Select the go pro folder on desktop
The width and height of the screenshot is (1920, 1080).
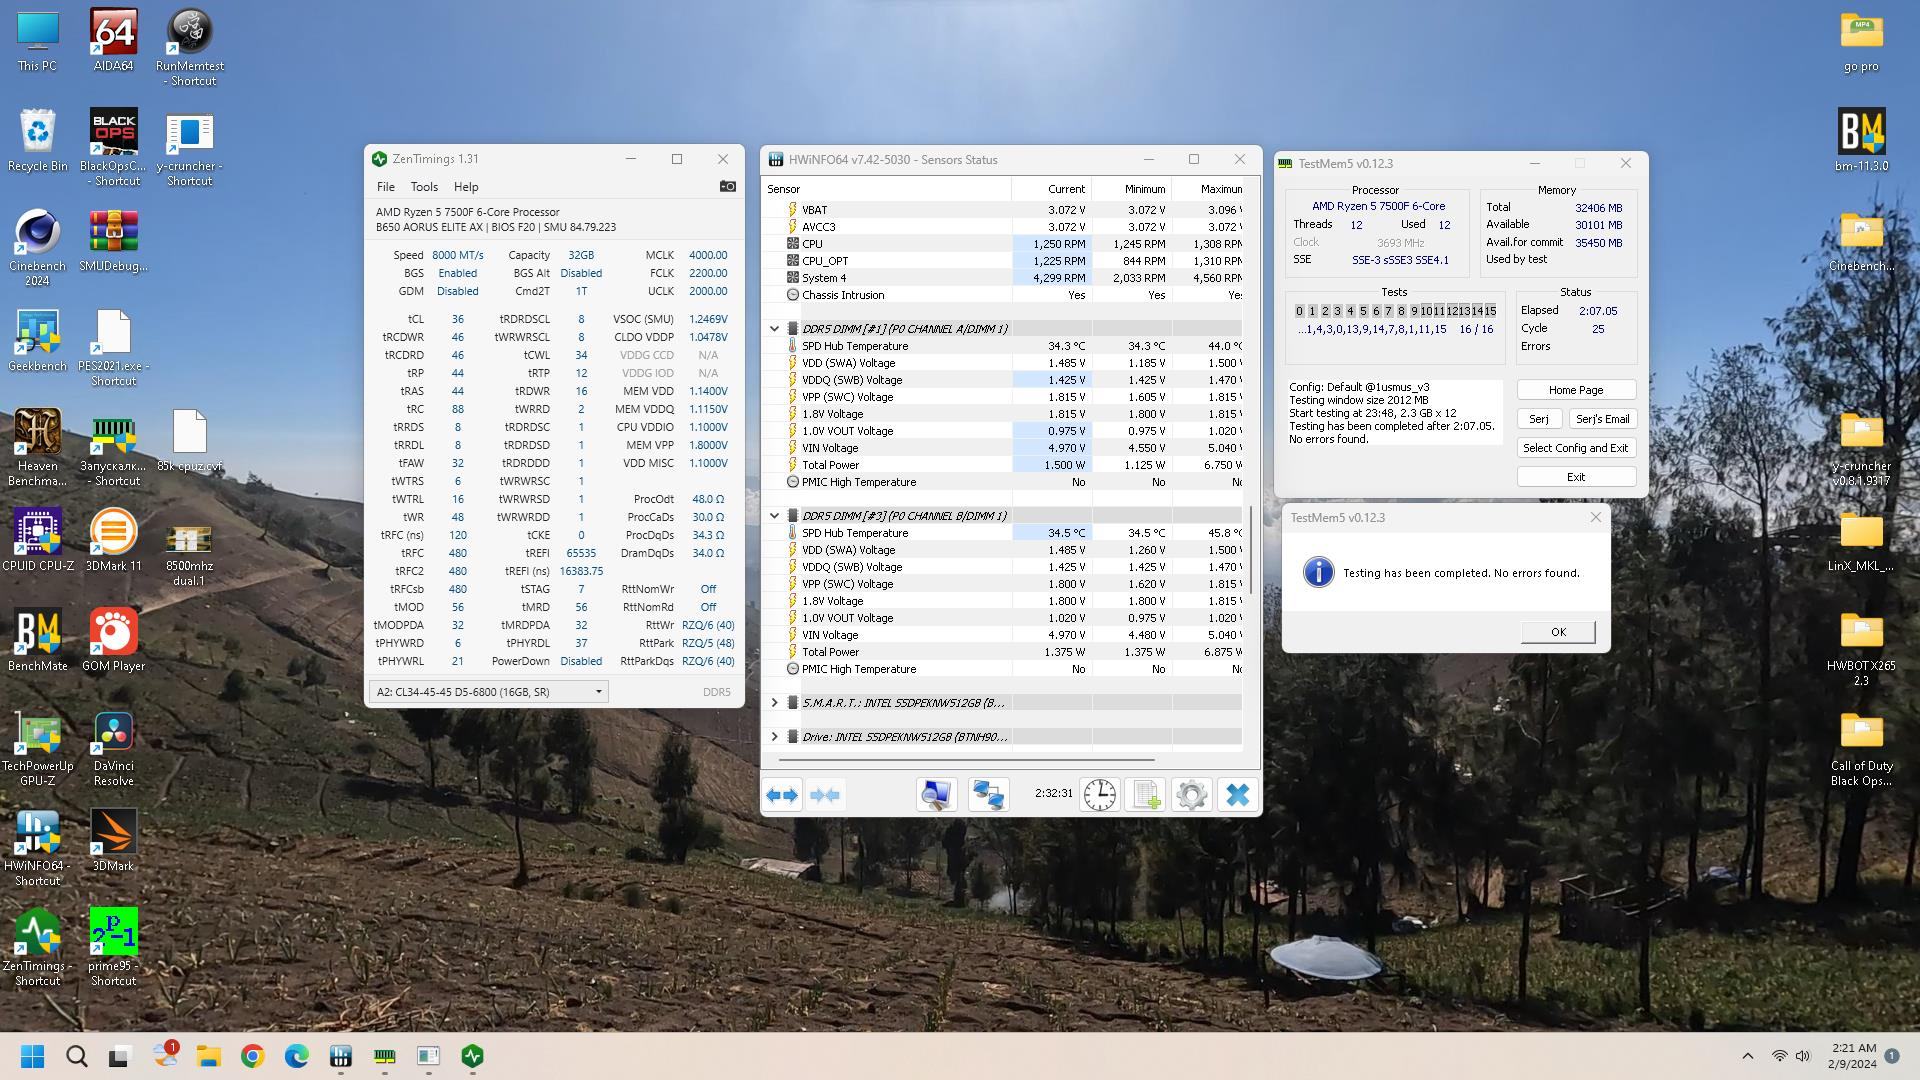(1861, 43)
